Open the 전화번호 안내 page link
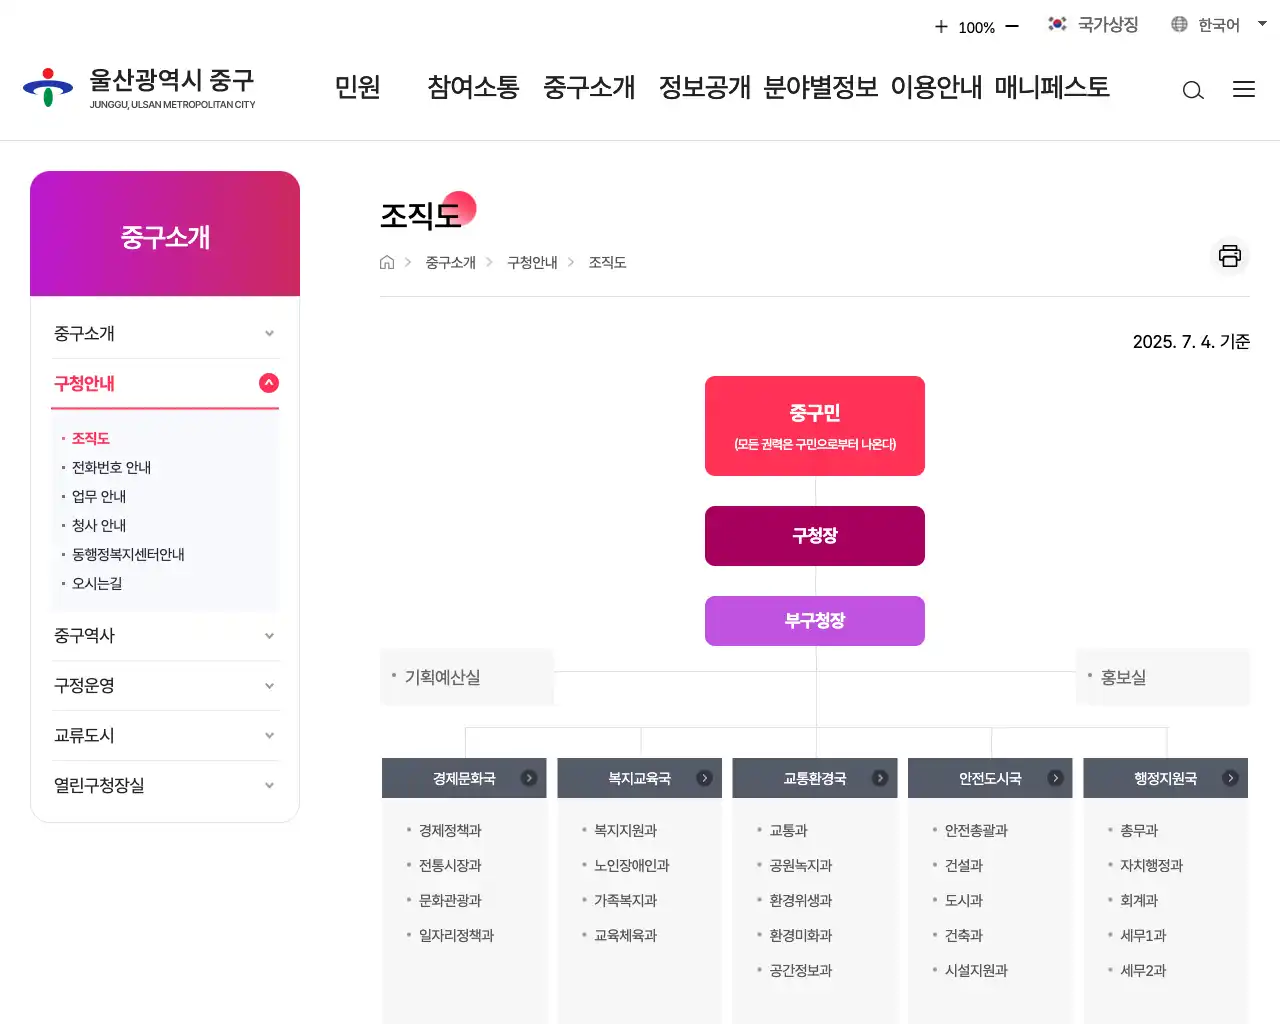This screenshot has width=1280, height=1024. tap(111, 466)
